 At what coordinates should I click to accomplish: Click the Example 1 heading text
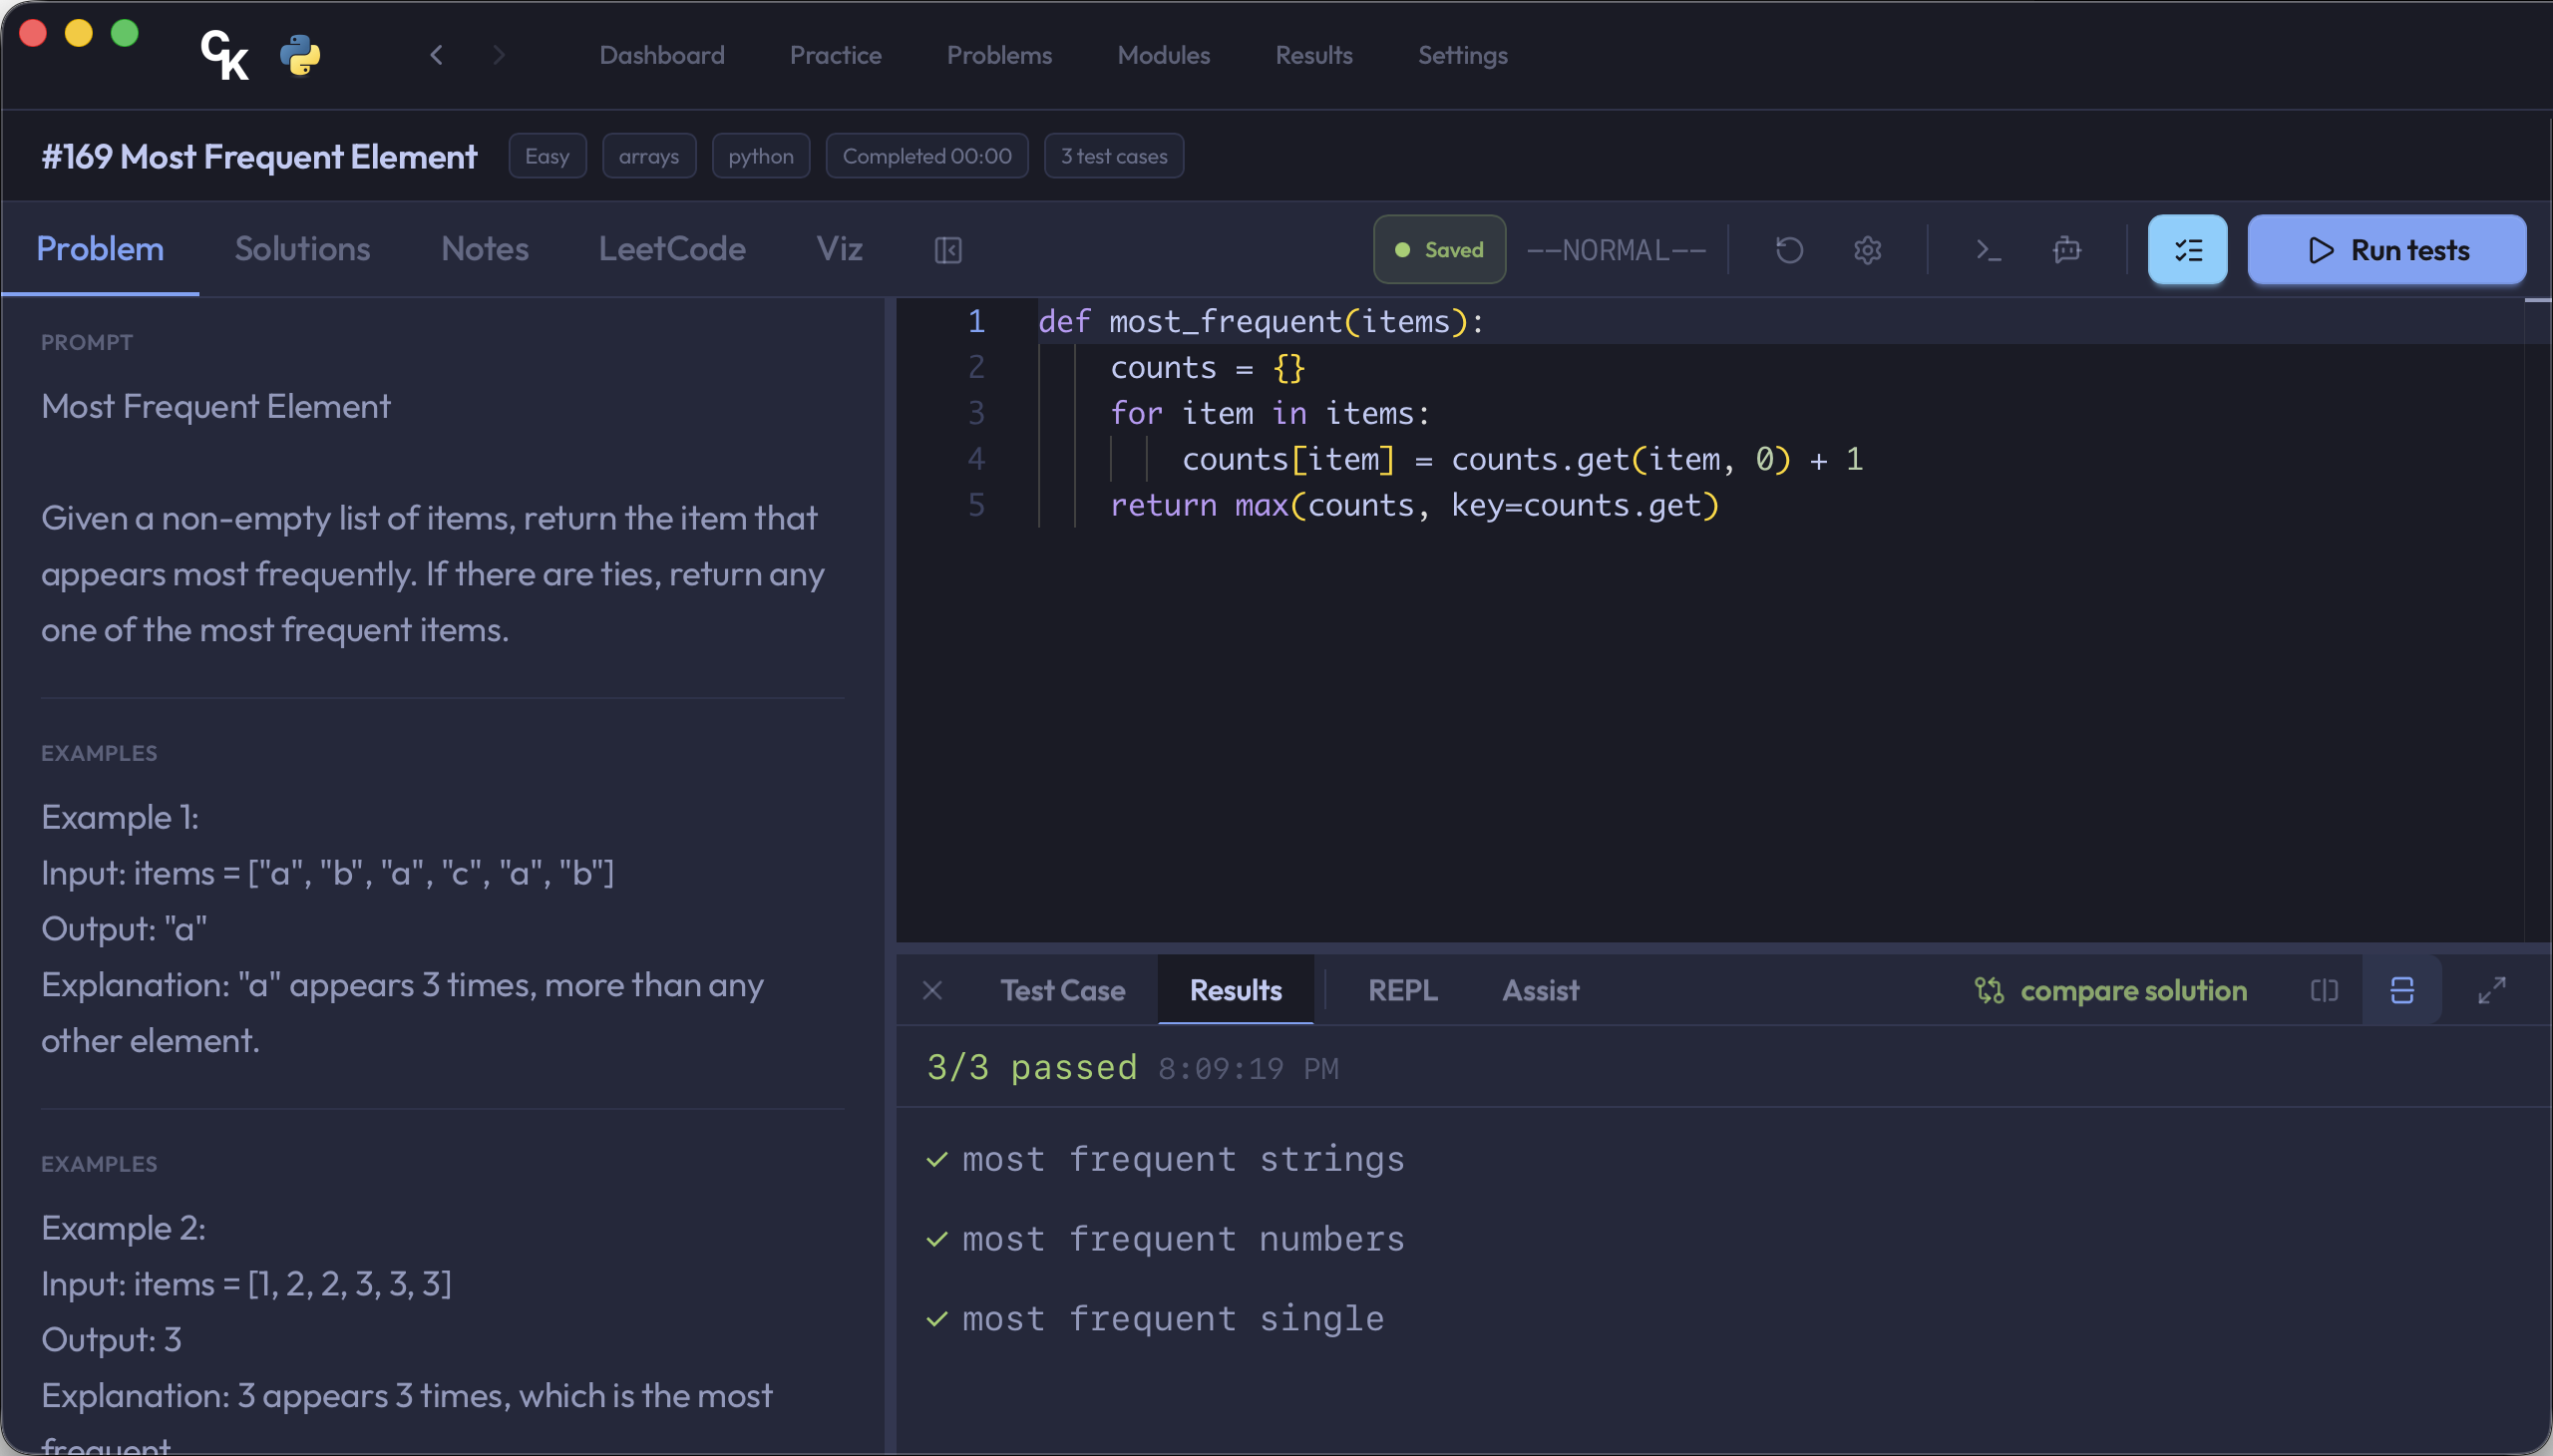pos(120,818)
